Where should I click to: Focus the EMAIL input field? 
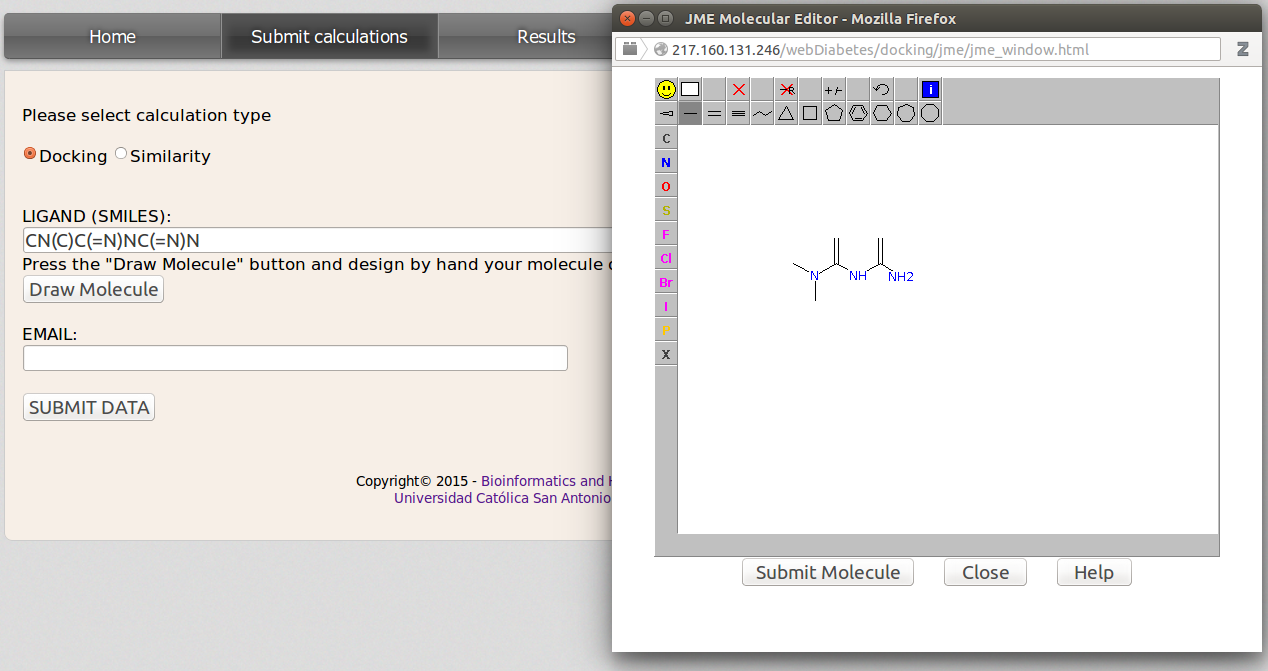[295, 358]
